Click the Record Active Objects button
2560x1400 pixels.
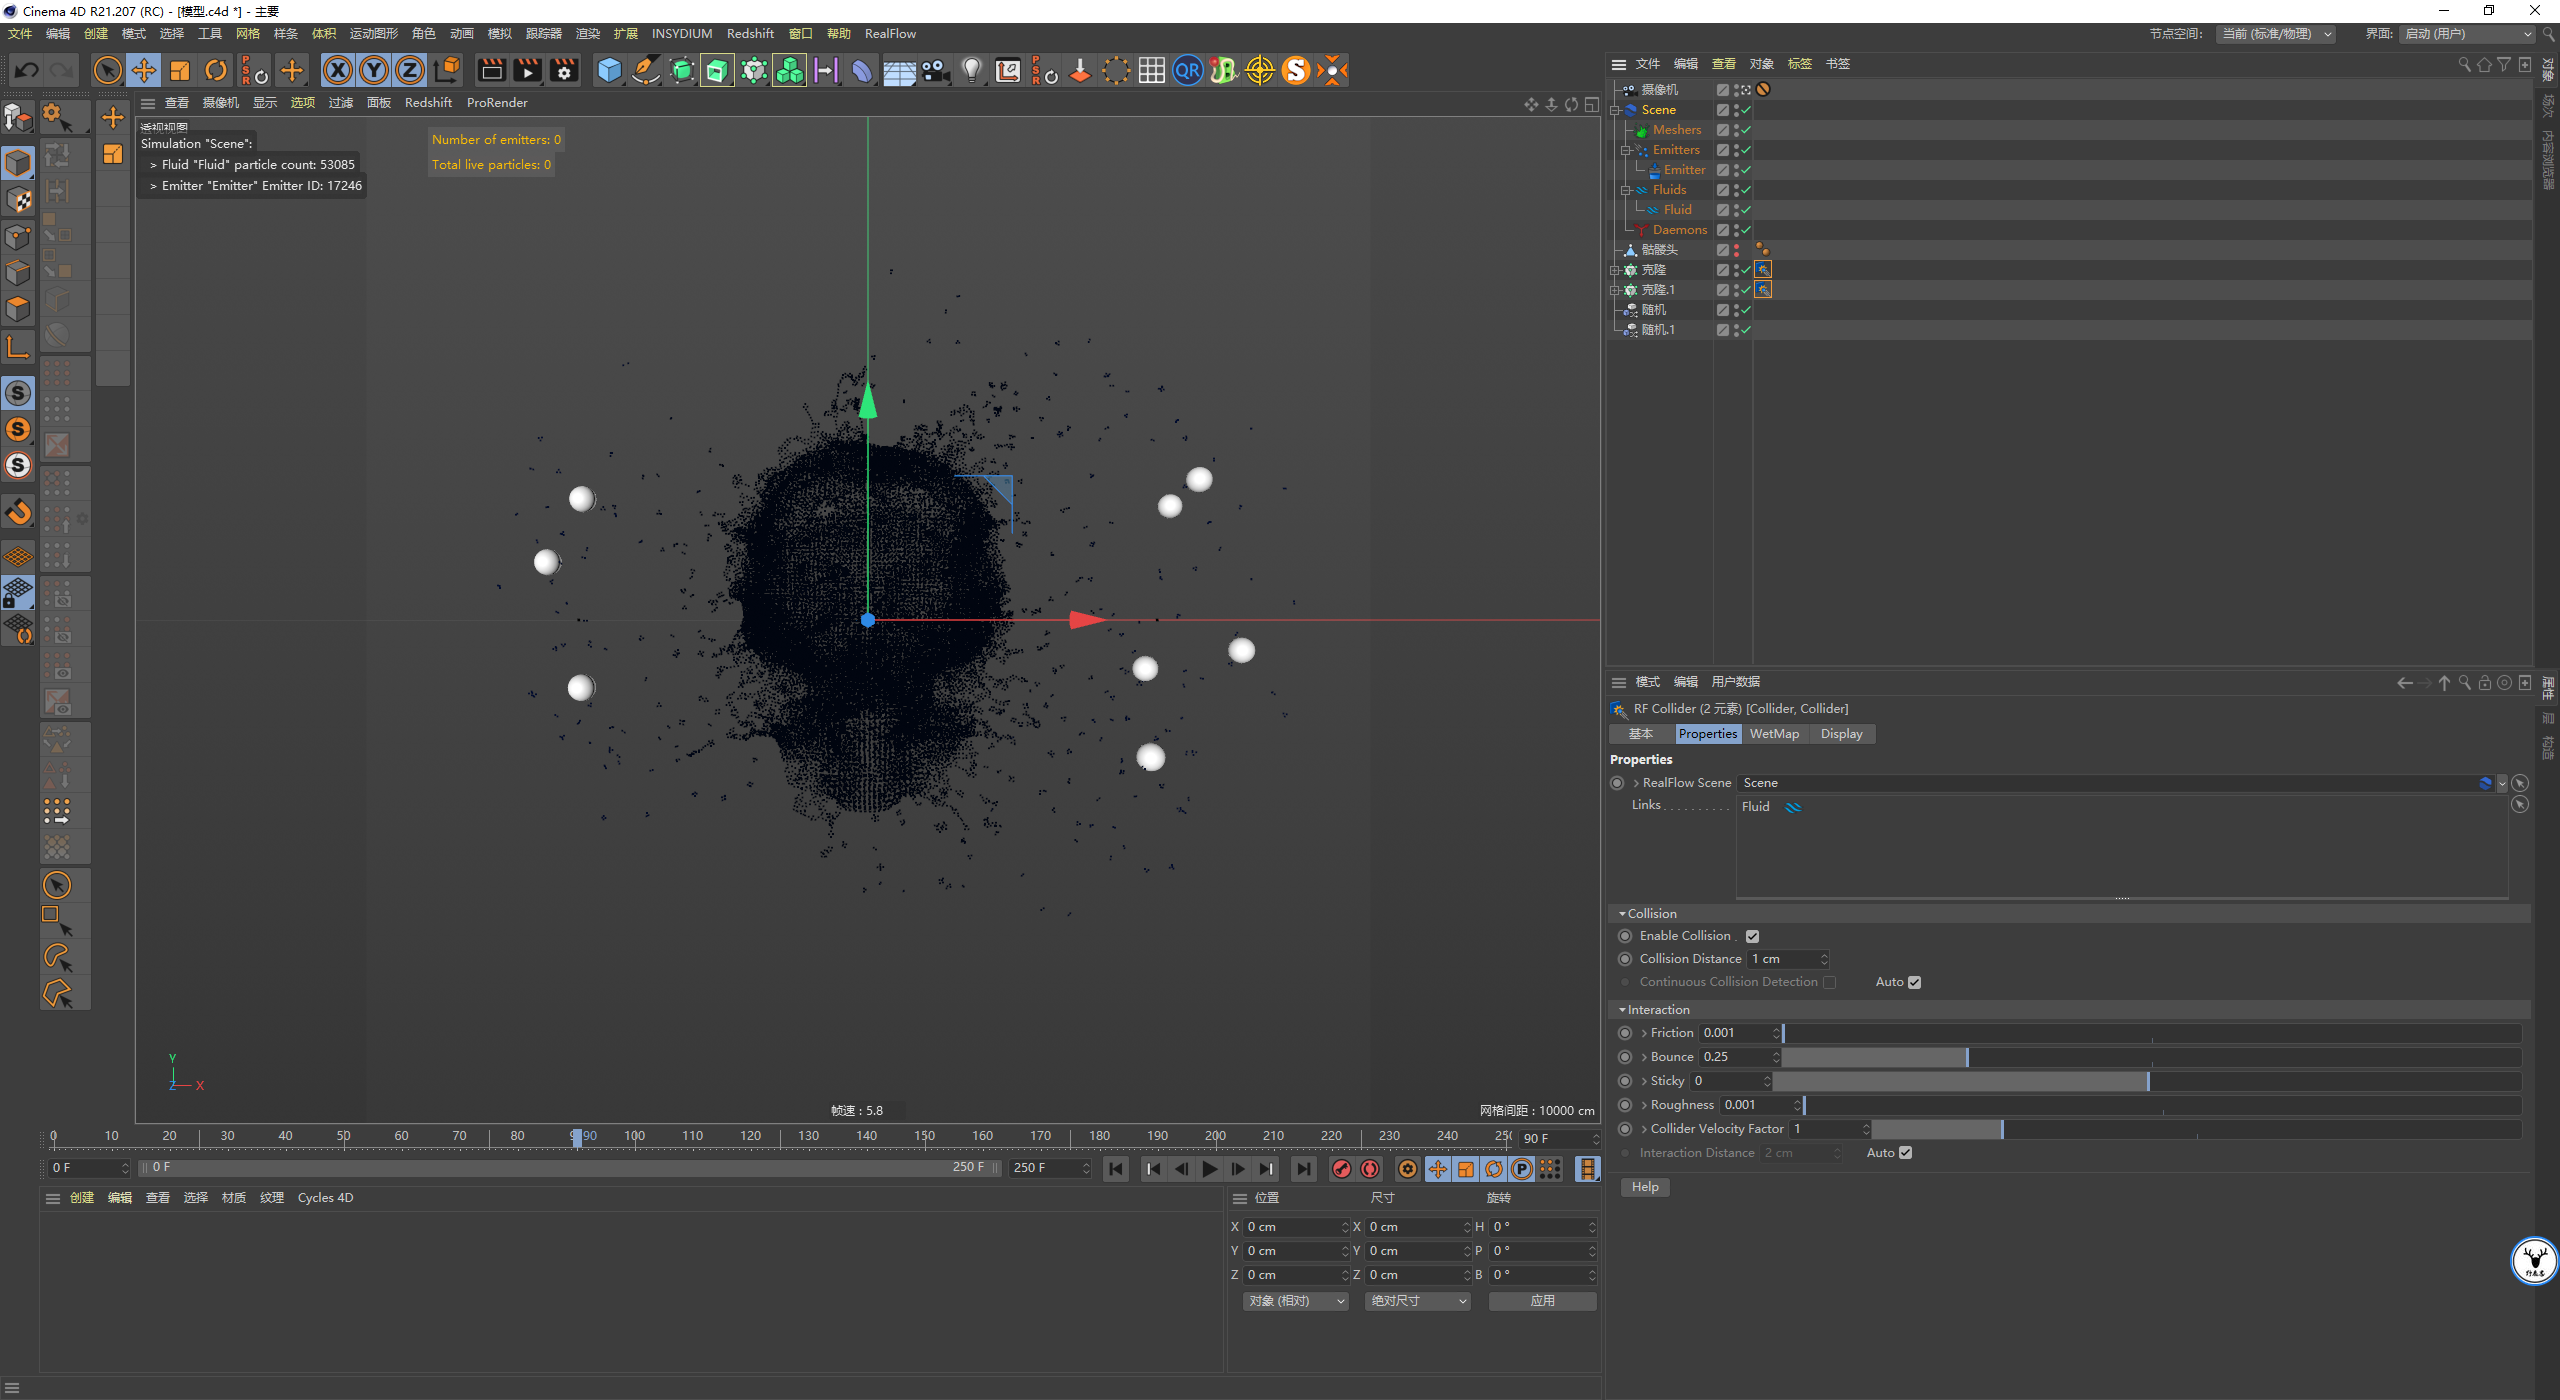point(1342,1168)
